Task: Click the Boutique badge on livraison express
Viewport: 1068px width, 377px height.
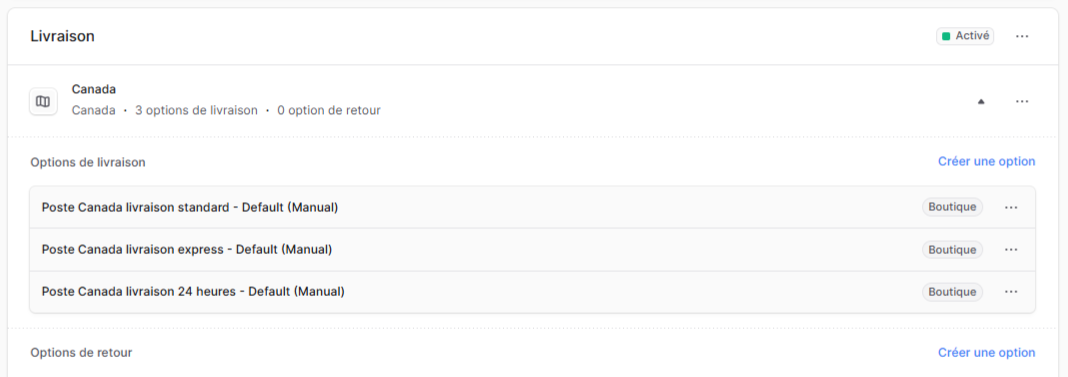Action: point(952,250)
